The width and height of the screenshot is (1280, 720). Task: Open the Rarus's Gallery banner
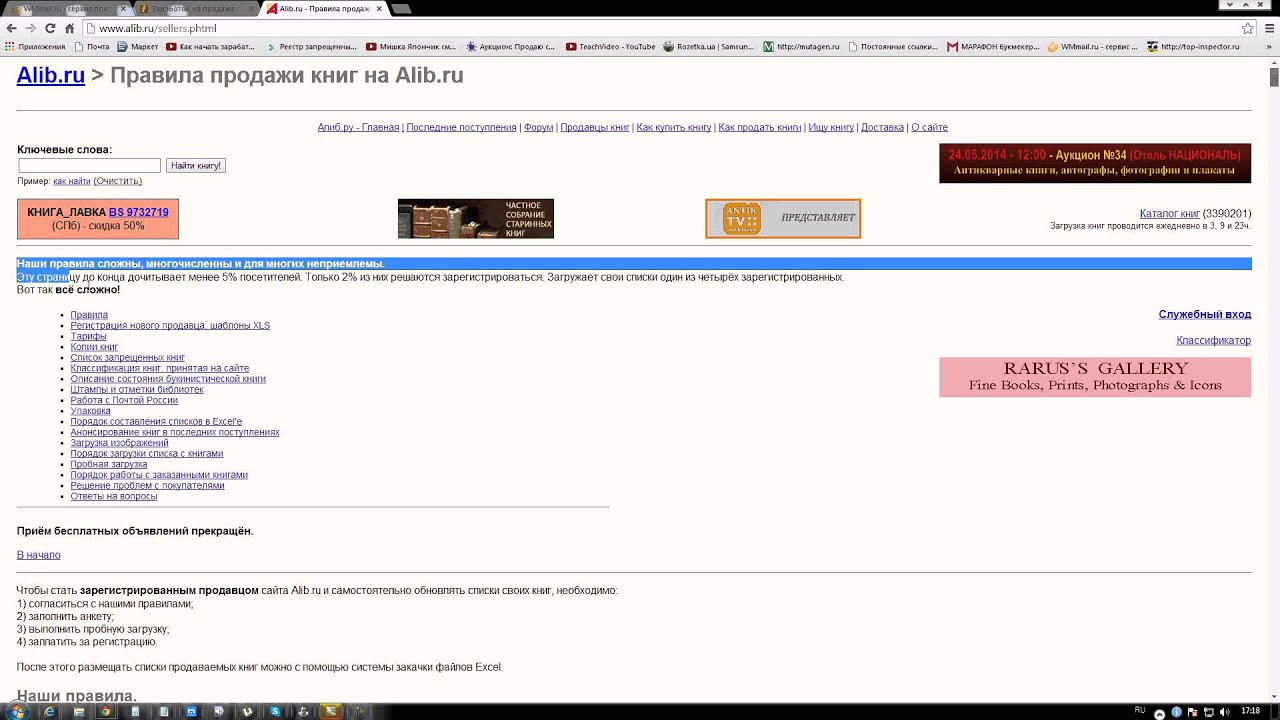pyautogui.click(x=1095, y=377)
